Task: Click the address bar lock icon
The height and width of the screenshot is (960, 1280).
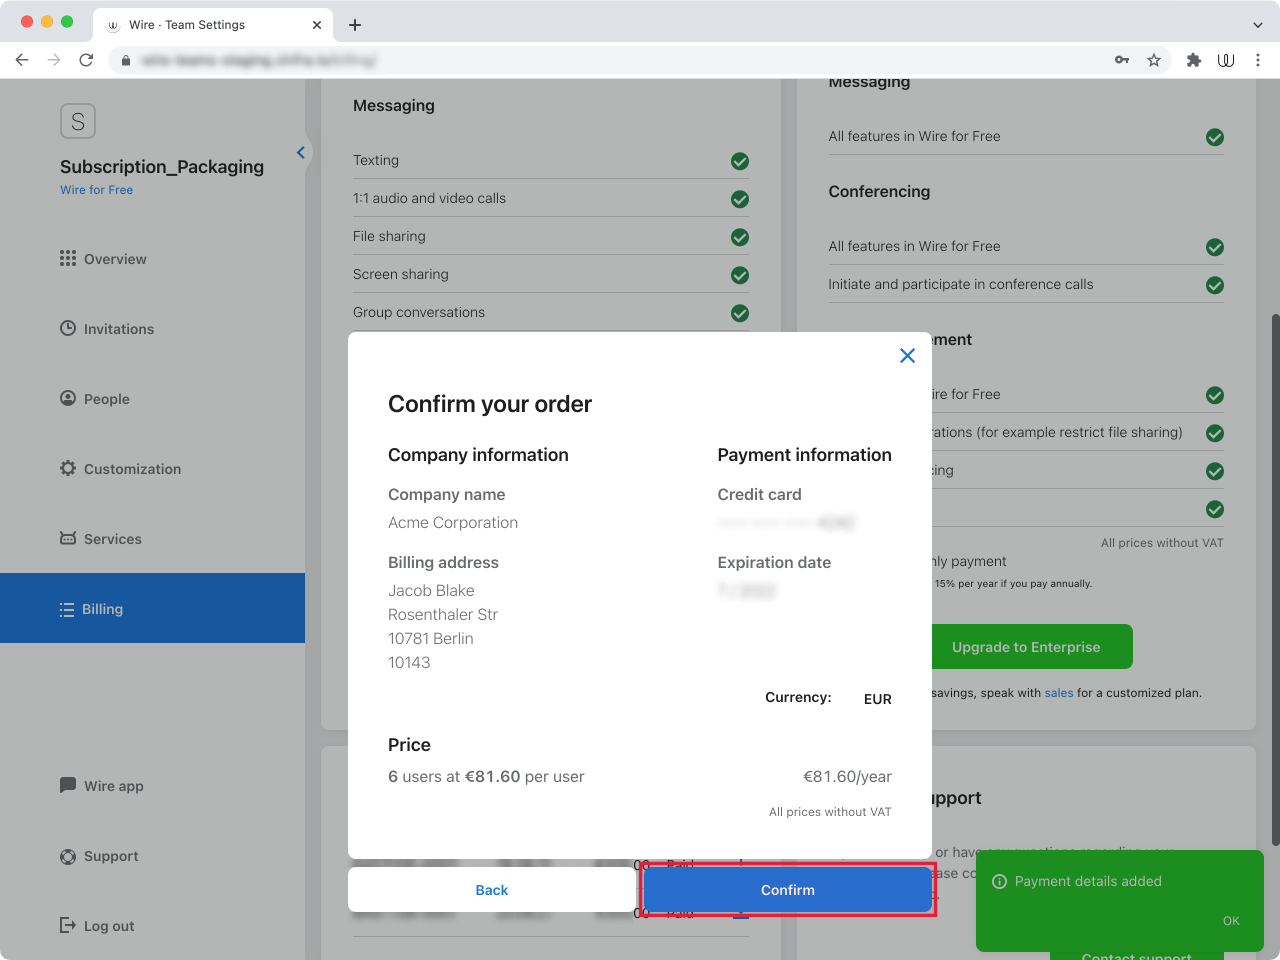Action: [126, 60]
